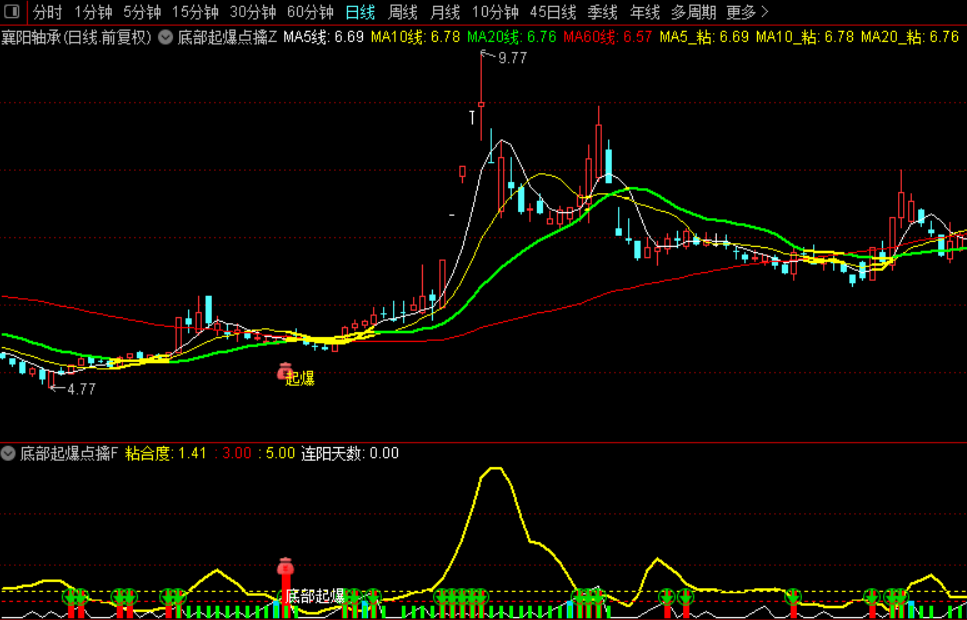The width and height of the screenshot is (967, 620).
Task: Click the red money bag in the sub-indicator panel
Action: pyautogui.click(x=284, y=565)
